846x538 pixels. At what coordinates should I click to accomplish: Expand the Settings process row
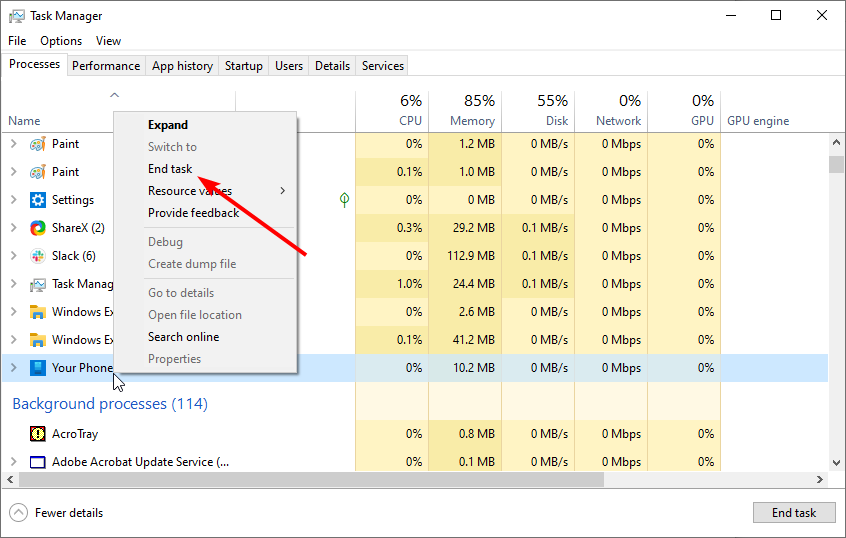(x=14, y=200)
